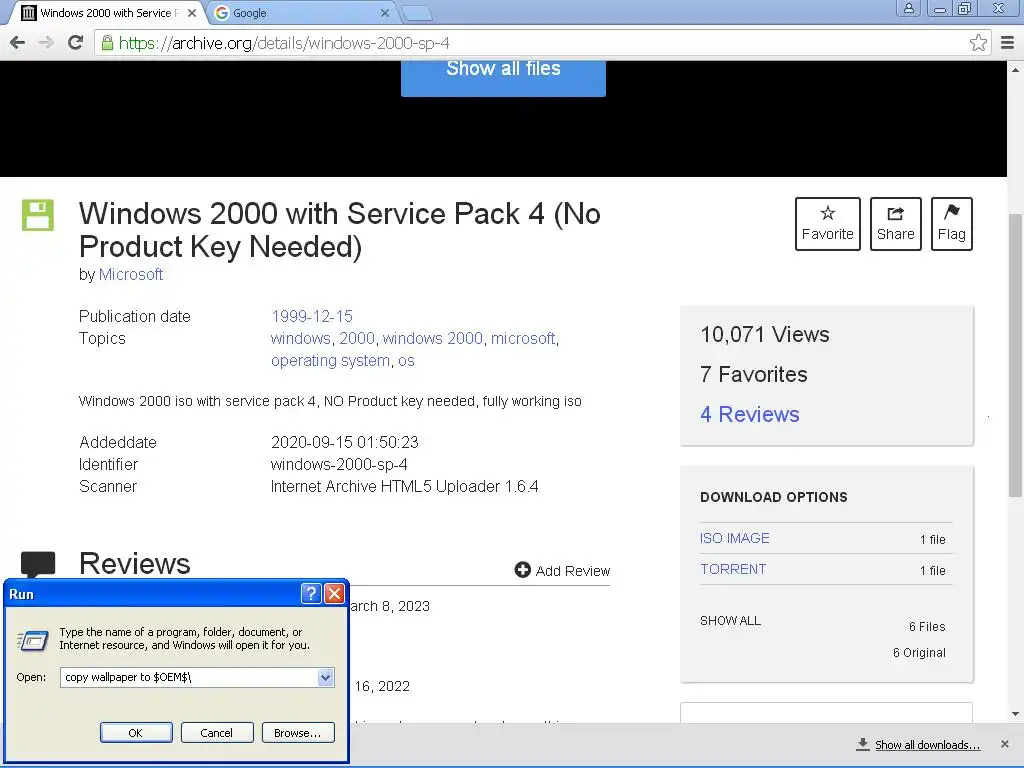Click the green padlock security icon
Viewport: 1024px width, 768px height.
pos(107,43)
